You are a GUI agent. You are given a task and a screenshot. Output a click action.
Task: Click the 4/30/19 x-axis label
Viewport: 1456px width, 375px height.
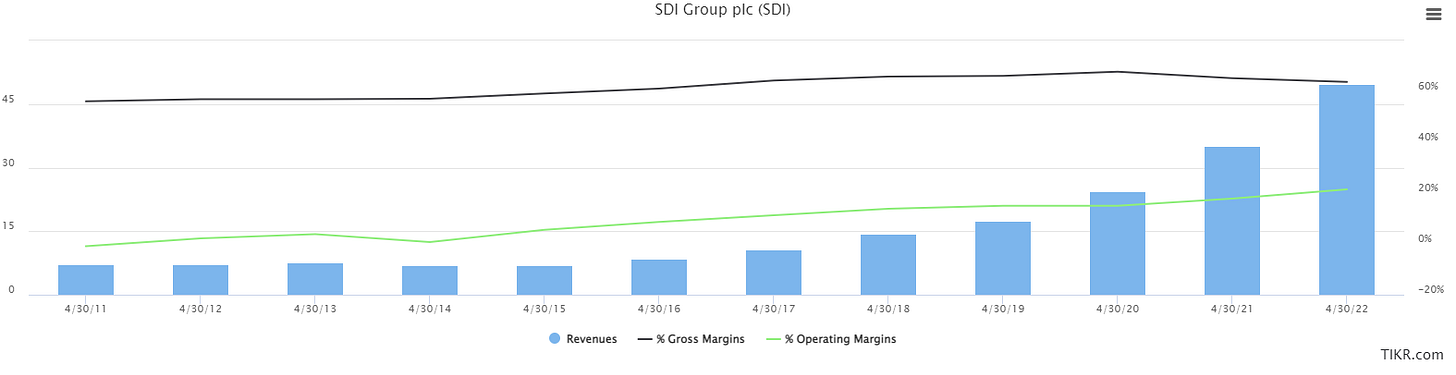click(x=1003, y=309)
